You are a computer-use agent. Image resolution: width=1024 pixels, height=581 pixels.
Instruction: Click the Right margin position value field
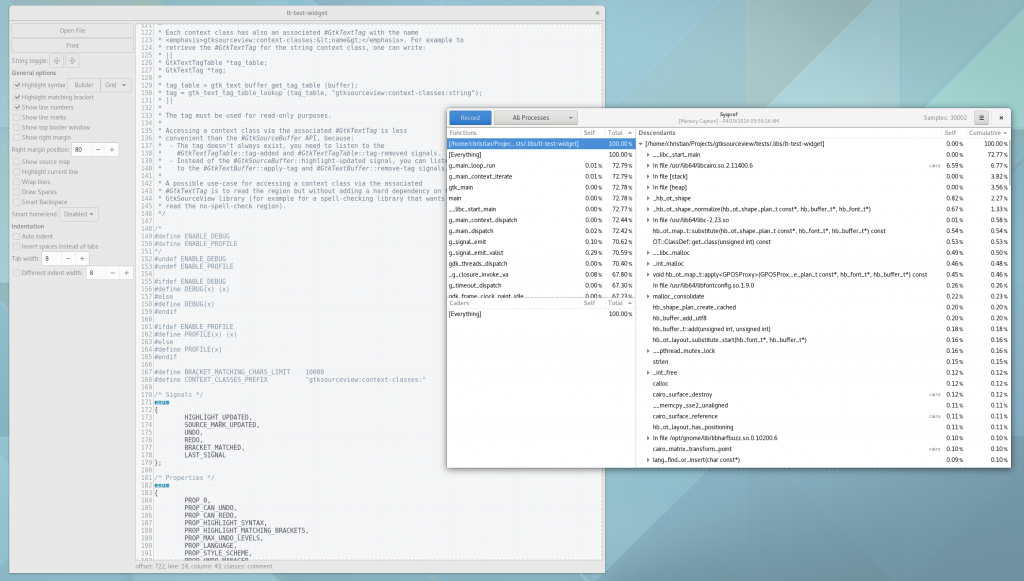click(x=81, y=149)
